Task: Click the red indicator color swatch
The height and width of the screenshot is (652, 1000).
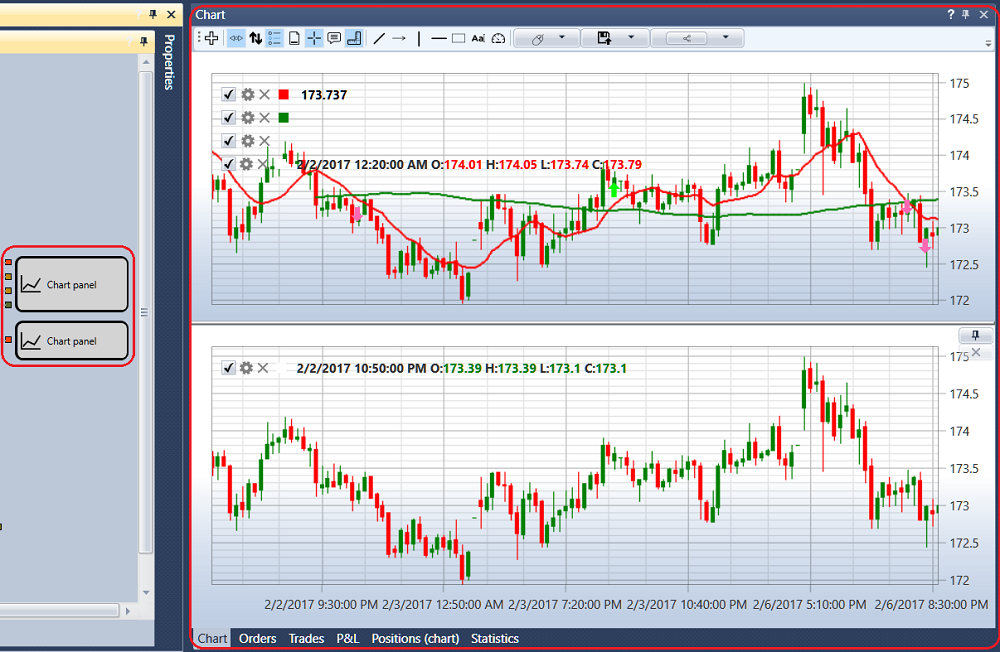Action: [x=284, y=94]
